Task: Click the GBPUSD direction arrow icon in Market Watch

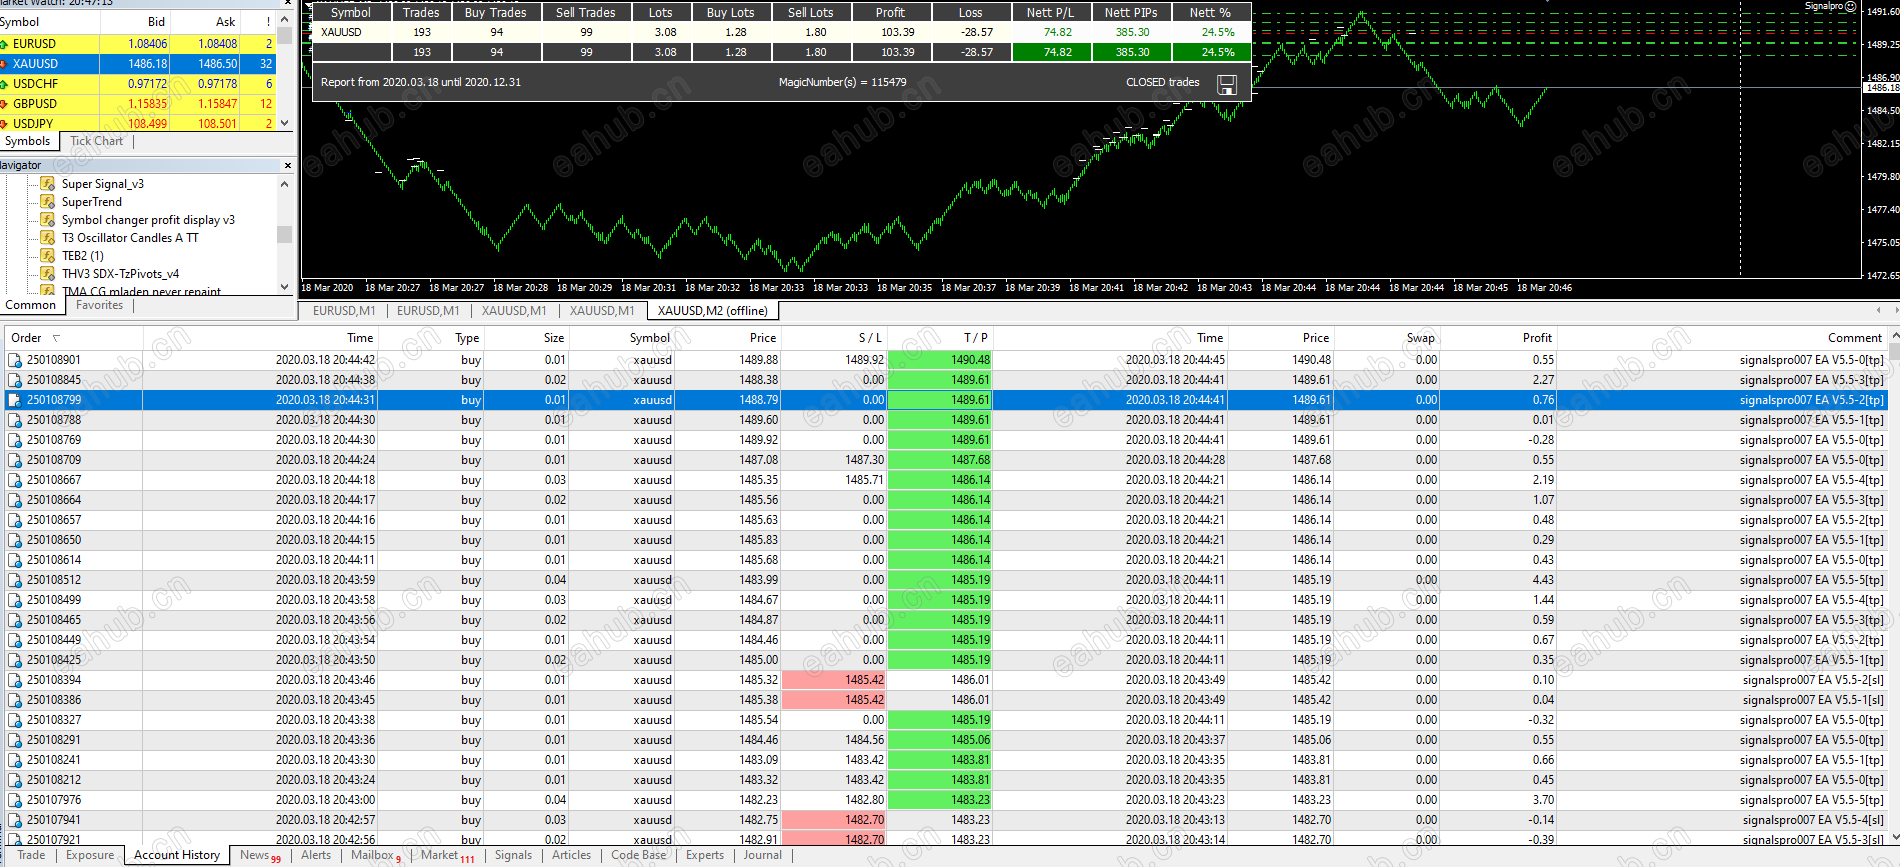Action: click(4, 104)
